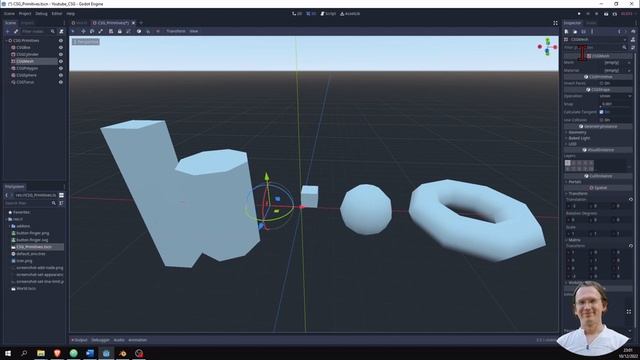
Task: Open the Script workspace
Action: point(328,13)
